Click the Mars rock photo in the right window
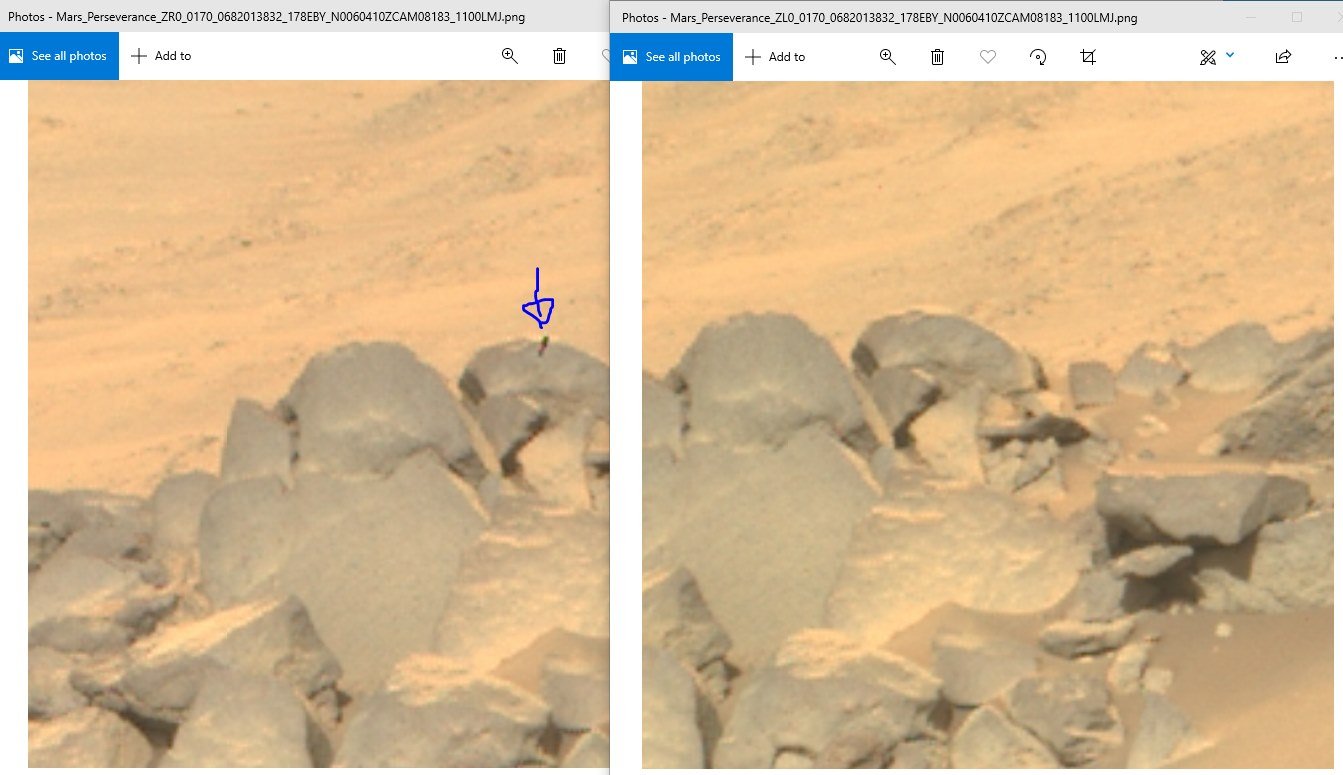This screenshot has height=775, width=1343. (988, 425)
